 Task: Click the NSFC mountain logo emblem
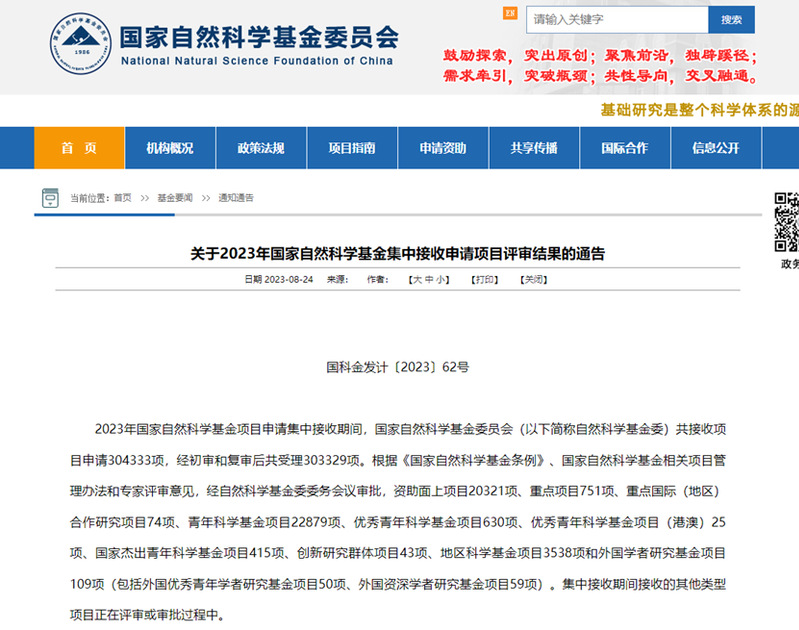pos(79,44)
